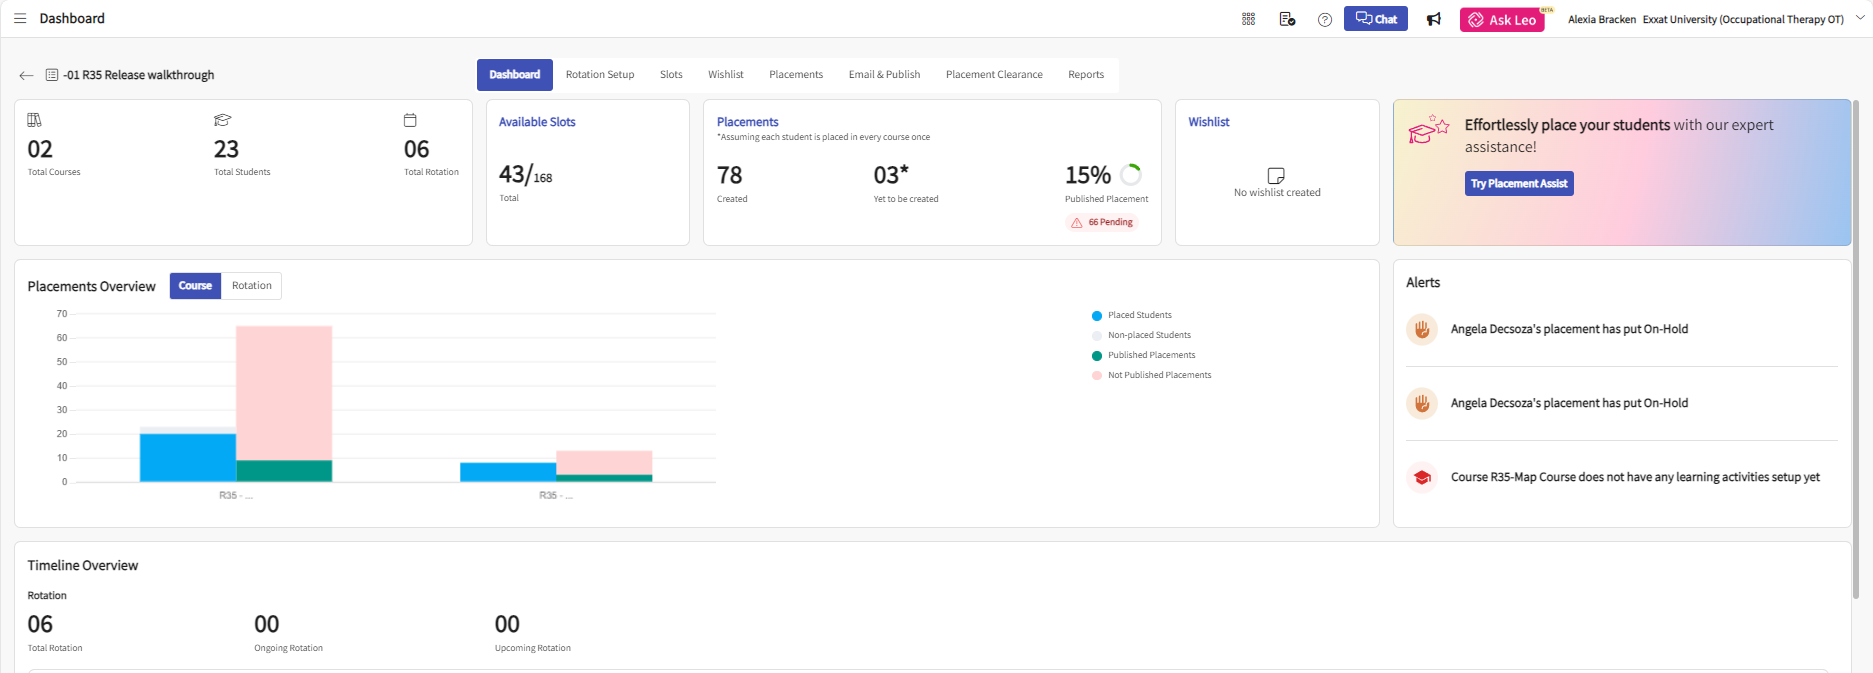Click the megaphone announcements icon

click(1433, 19)
